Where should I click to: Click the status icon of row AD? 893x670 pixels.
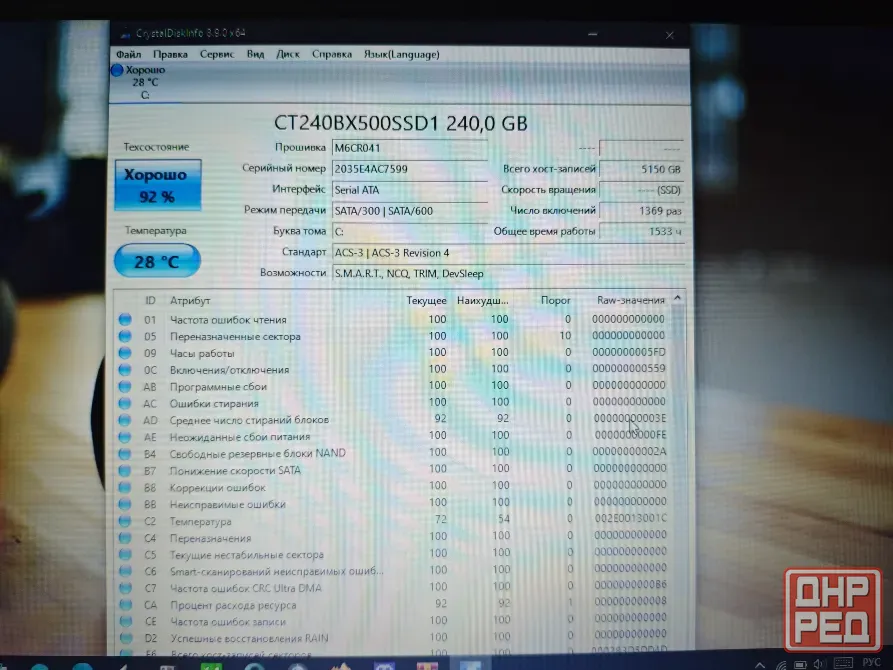point(125,420)
